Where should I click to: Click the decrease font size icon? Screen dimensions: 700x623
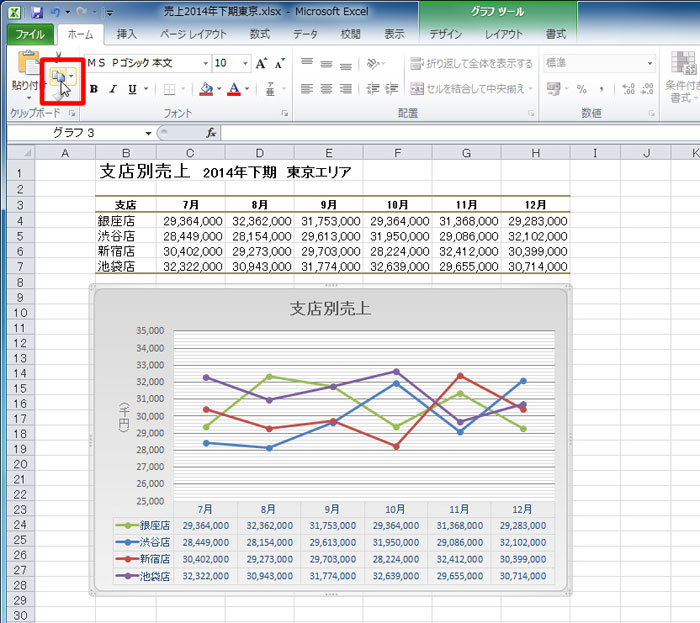point(280,63)
